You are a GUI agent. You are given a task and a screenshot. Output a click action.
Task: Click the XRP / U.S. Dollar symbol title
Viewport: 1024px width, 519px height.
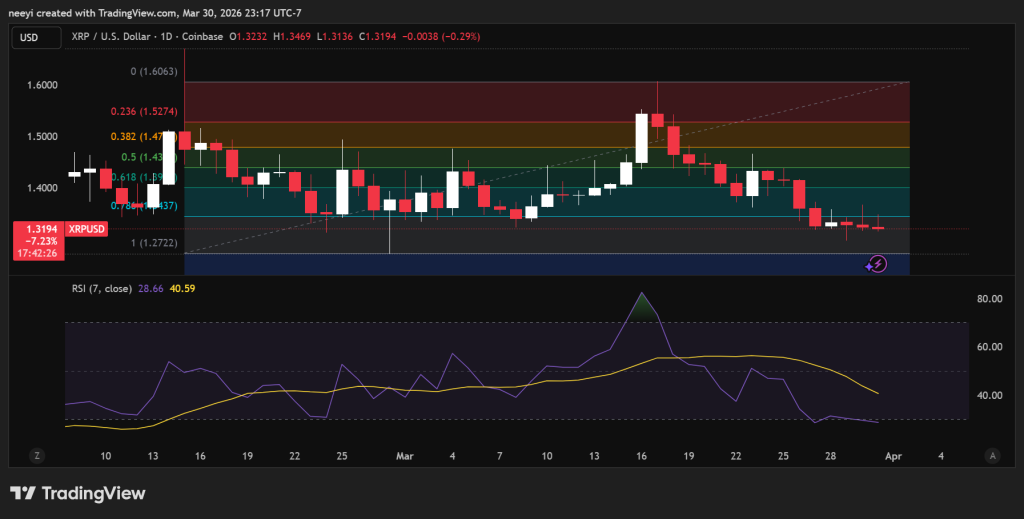(113, 37)
